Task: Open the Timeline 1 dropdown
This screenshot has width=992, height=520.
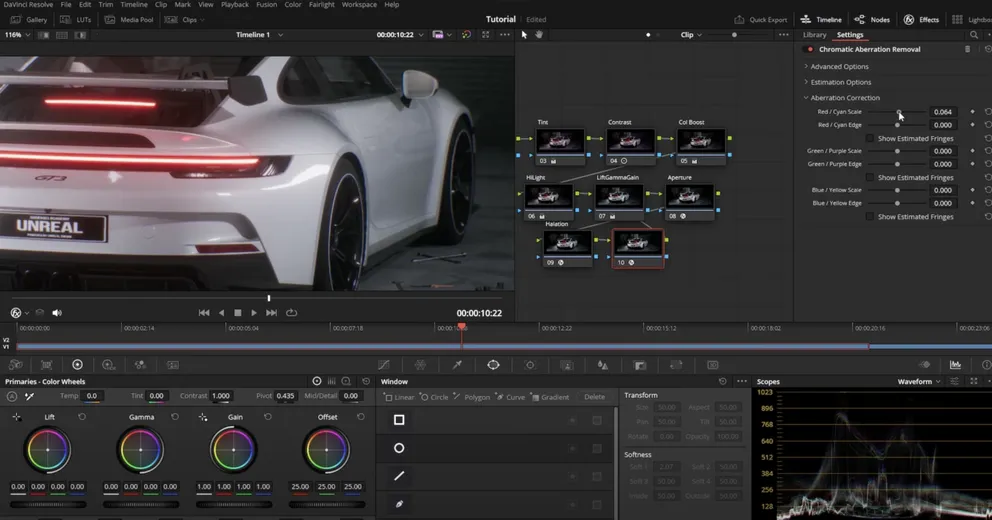Action: click(x=259, y=35)
